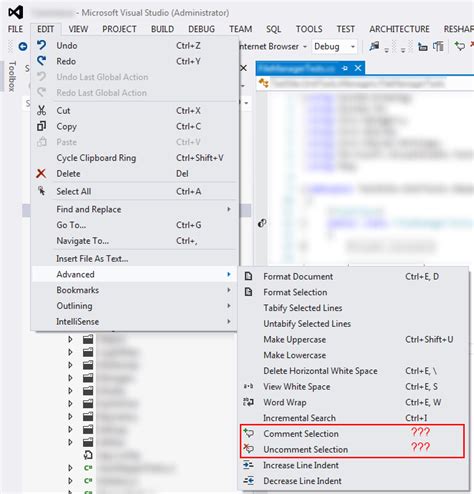Choose Insert File As Text...
The width and height of the screenshot is (474, 494).
(134, 258)
